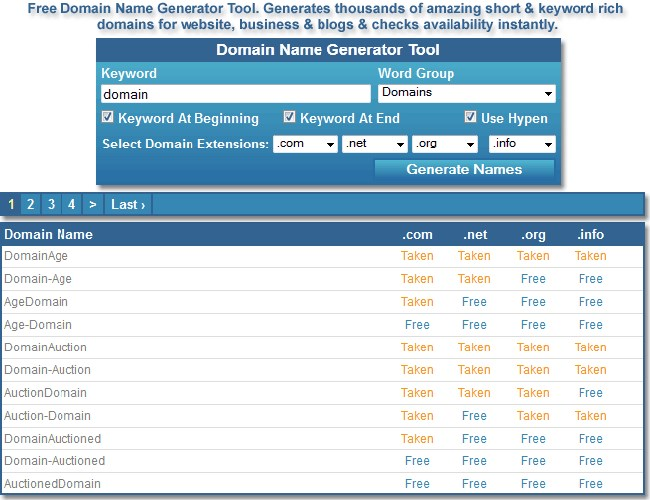Toggle the Keyword At Beginning checkbox
Screen dimensions: 650x500
[x=108, y=118]
